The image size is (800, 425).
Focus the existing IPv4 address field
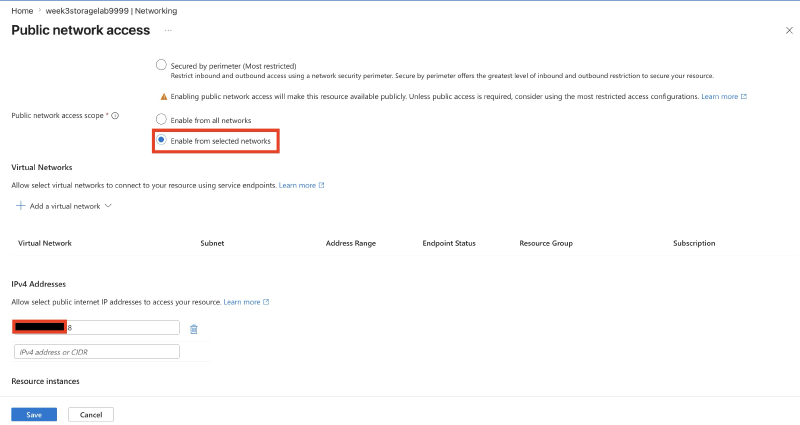[x=97, y=328]
